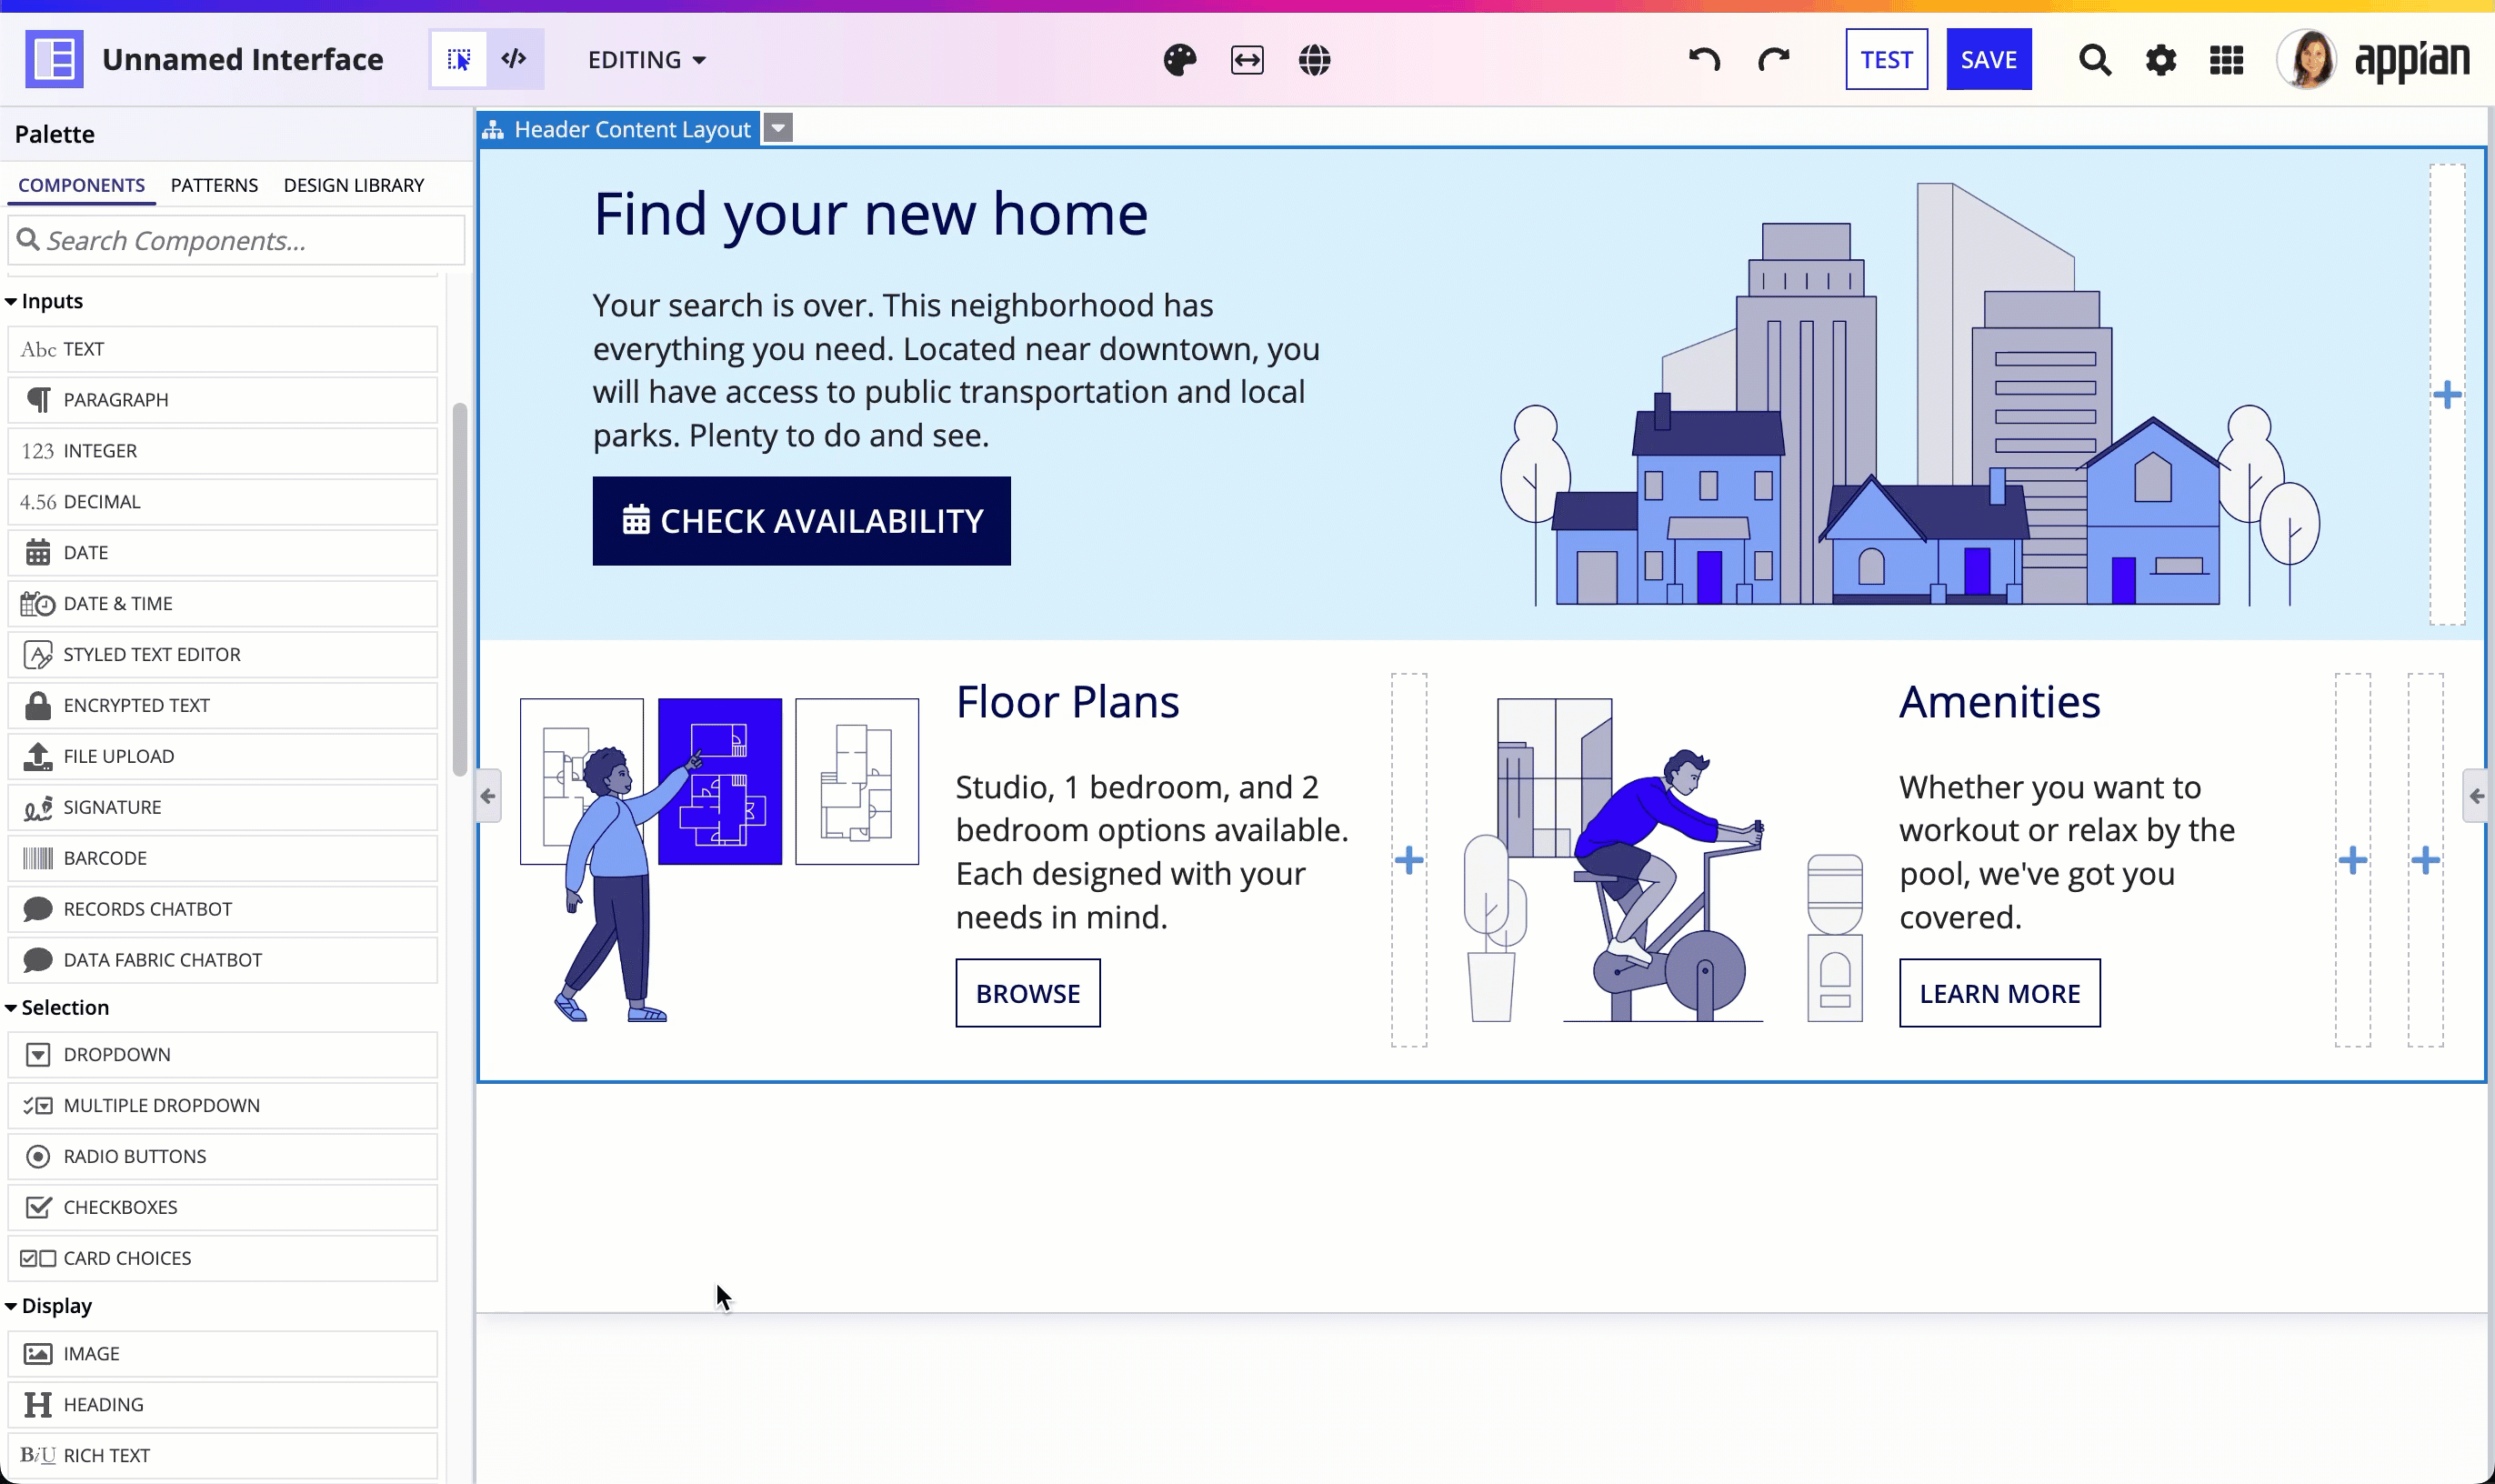Switch to the PATTERNS tab
2495x1484 pixels.
pos(214,185)
